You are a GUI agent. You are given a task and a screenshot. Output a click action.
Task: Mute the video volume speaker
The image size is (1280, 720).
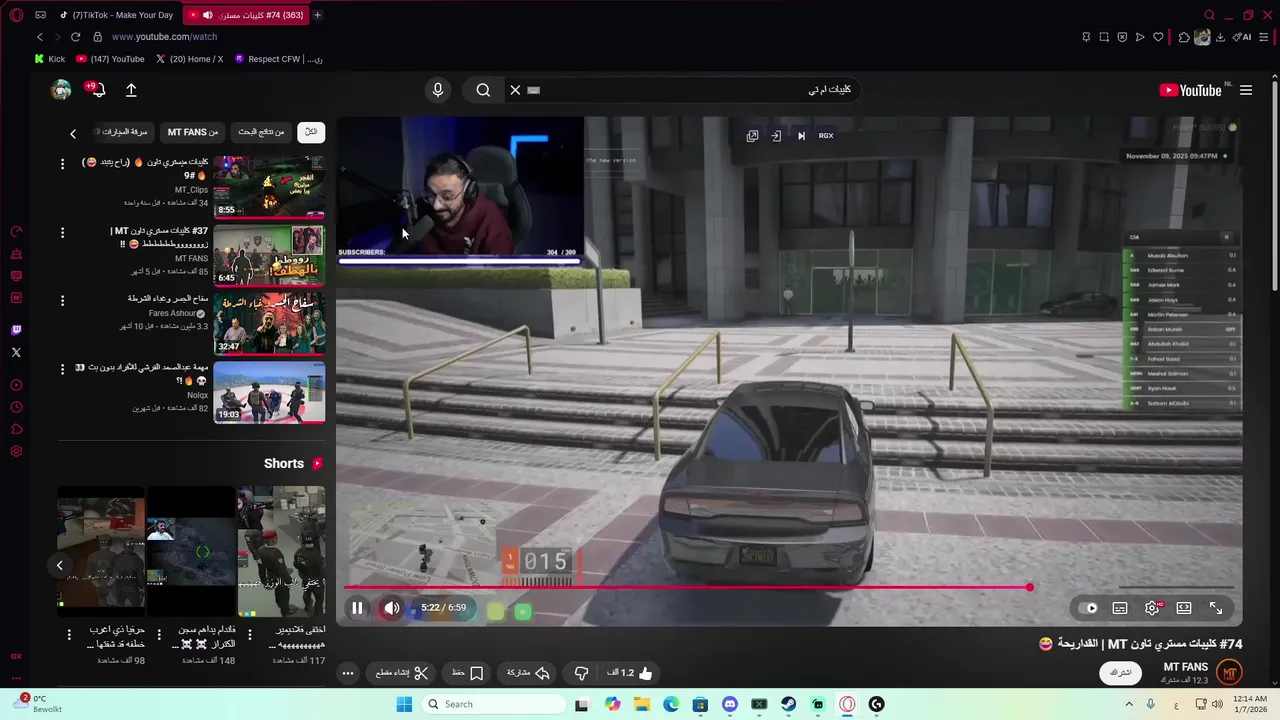coord(391,608)
